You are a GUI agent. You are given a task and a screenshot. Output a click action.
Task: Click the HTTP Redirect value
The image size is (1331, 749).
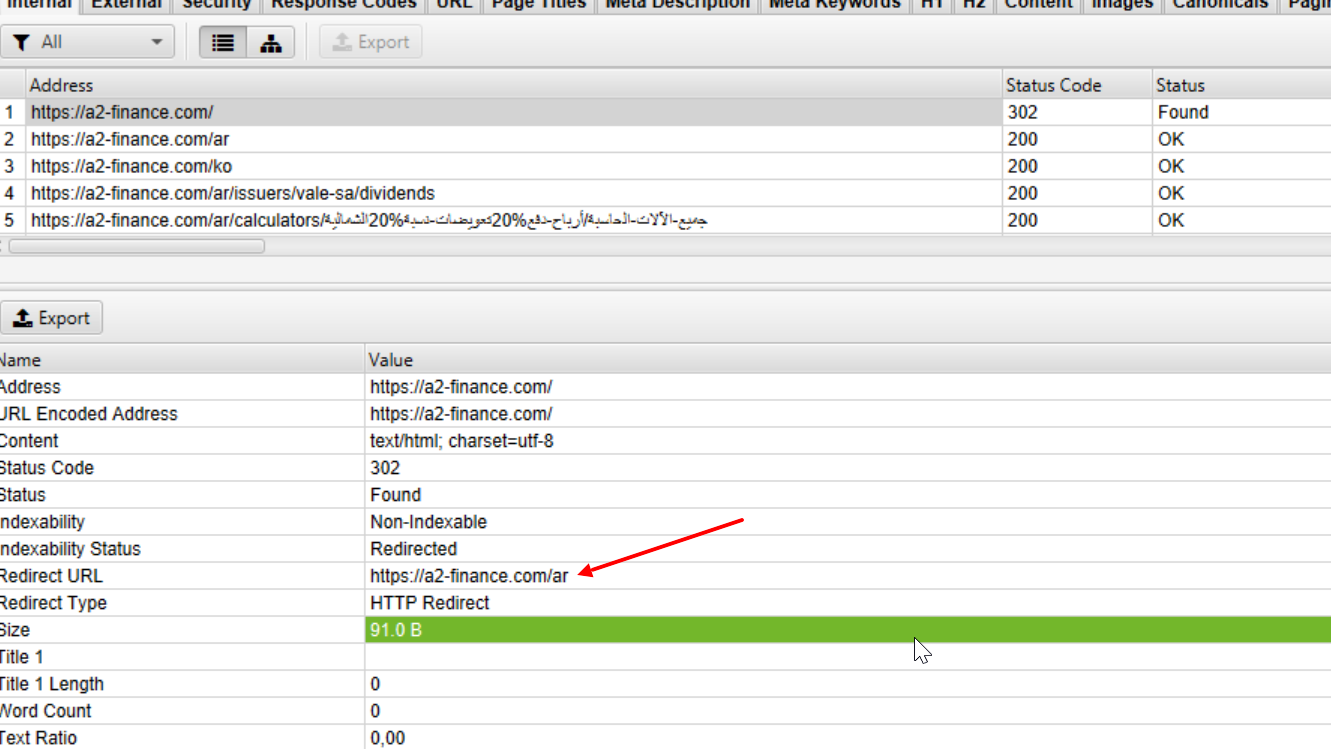(x=430, y=603)
